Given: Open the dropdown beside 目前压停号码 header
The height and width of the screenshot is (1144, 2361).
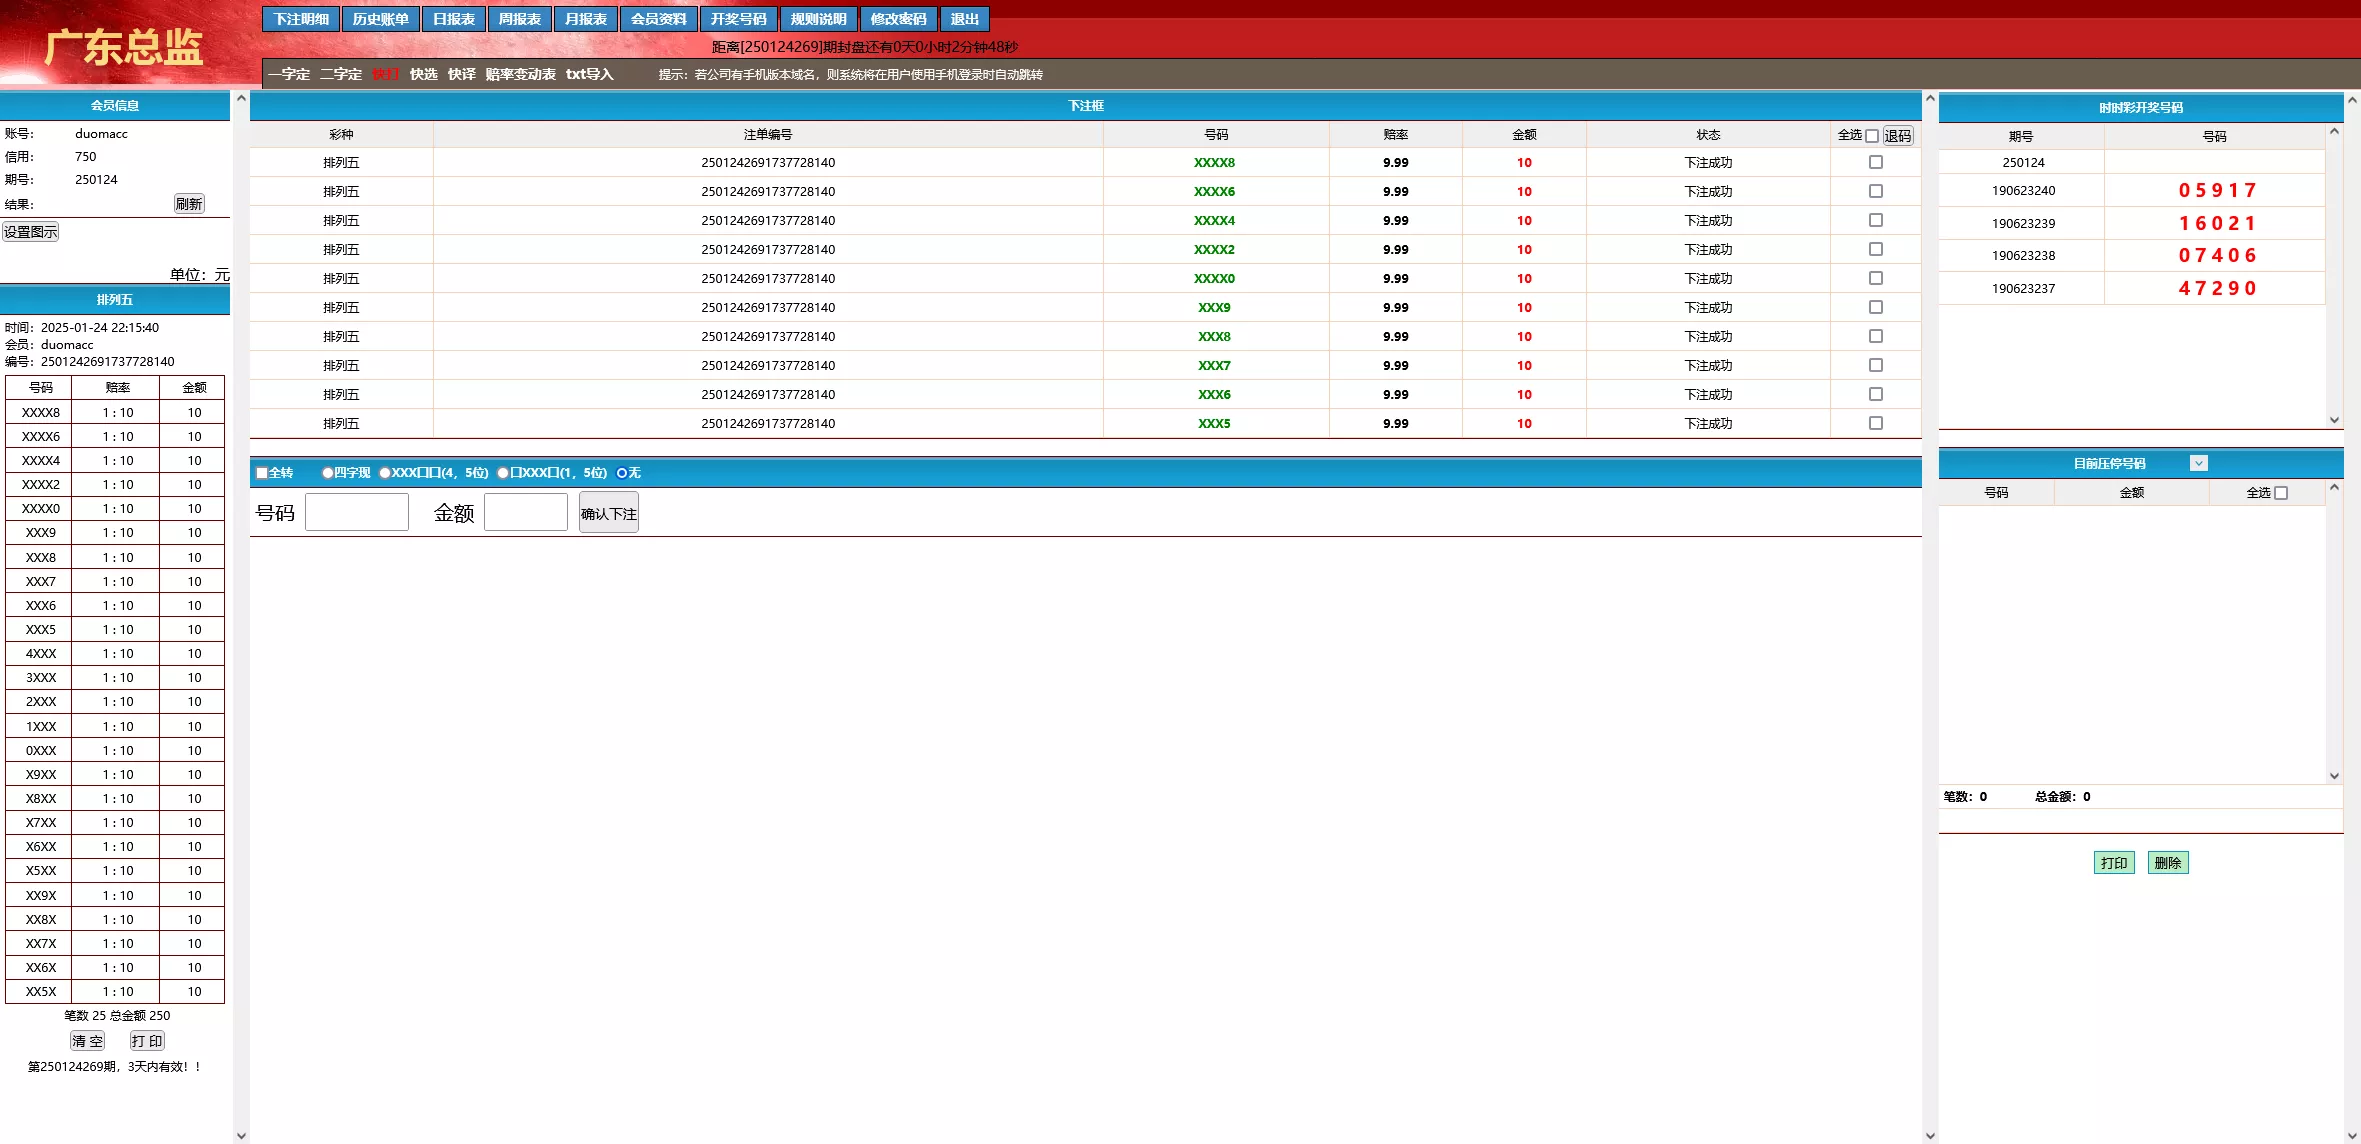Looking at the screenshot, I should click(x=2198, y=463).
